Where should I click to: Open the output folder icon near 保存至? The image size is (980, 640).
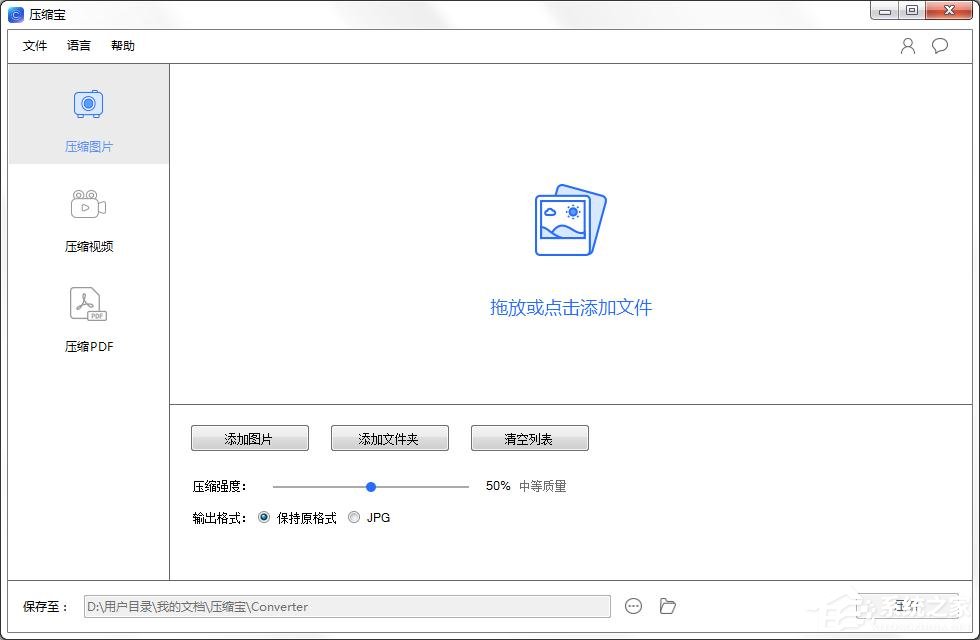coord(667,606)
